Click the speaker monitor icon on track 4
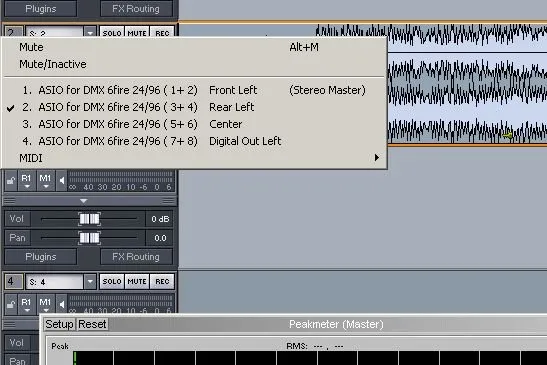 coord(62,304)
